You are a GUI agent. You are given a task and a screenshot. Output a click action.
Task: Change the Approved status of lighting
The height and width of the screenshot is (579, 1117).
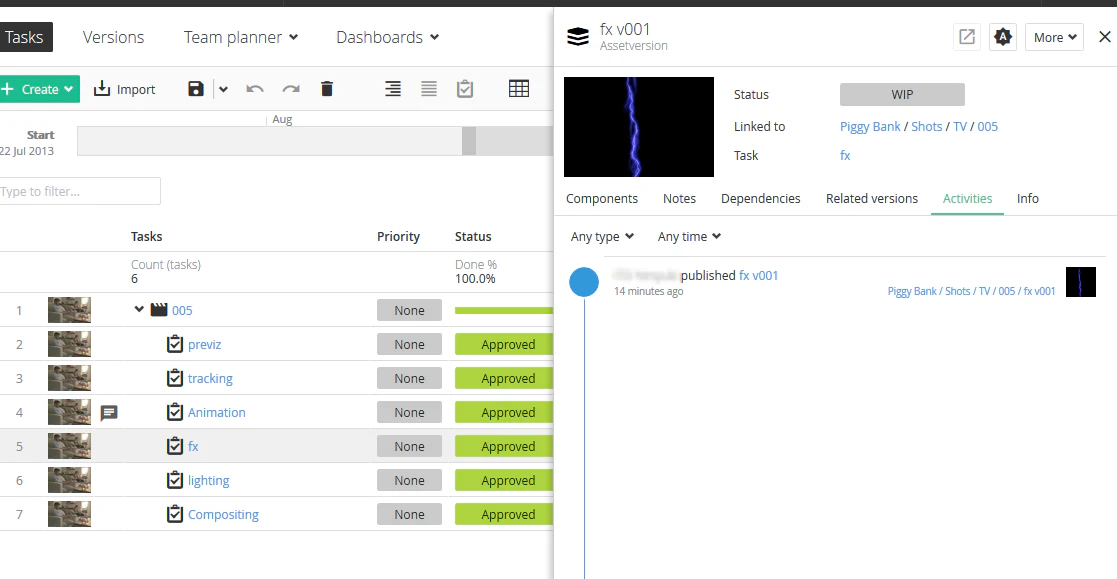(x=504, y=481)
